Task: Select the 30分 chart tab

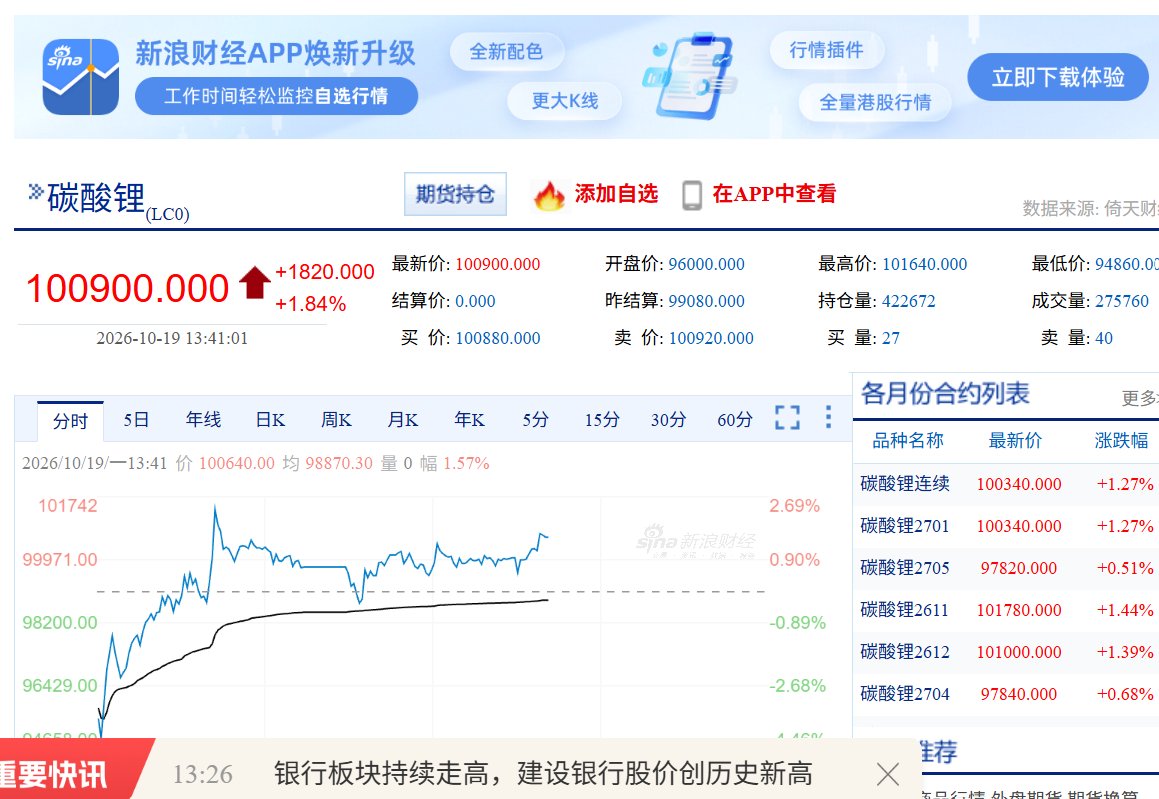Action: coord(668,420)
